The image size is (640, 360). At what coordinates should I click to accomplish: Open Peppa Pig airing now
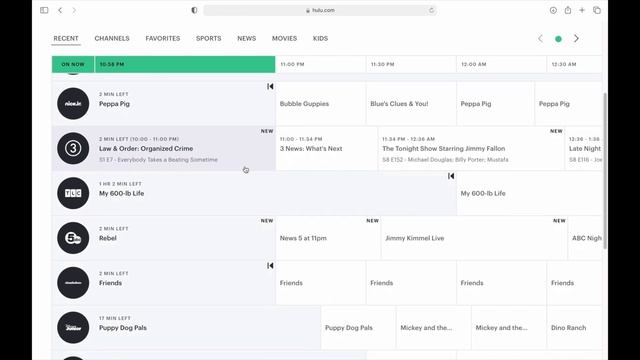(x=164, y=104)
